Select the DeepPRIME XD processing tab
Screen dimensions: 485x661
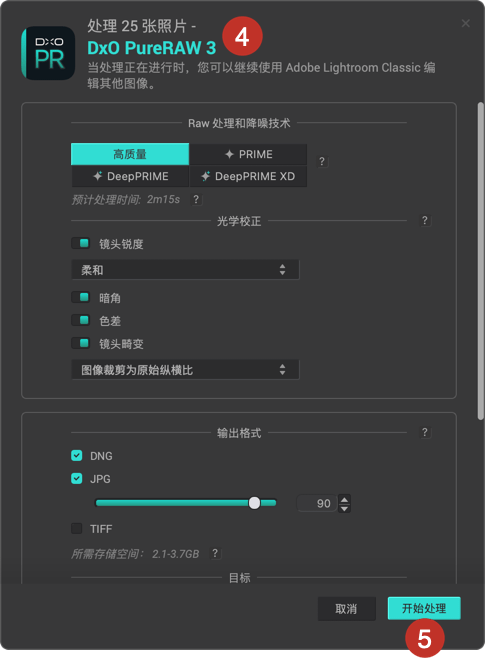[248, 176]
